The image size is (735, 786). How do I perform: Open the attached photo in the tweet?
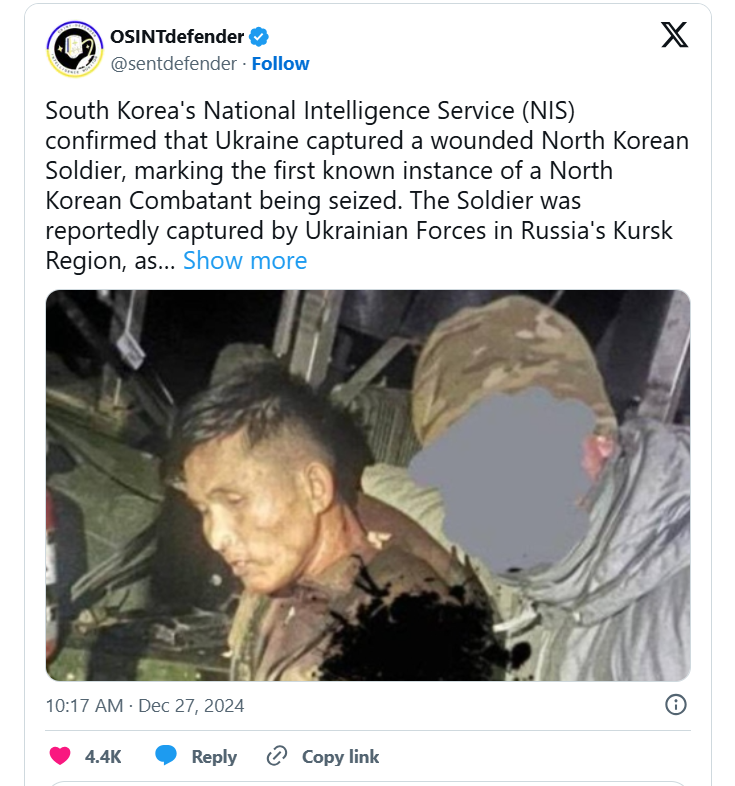250,500
